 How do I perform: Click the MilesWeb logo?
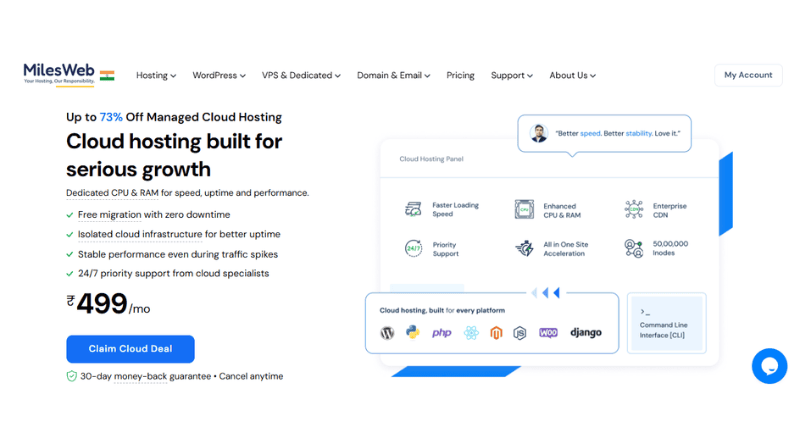[59, 74]
